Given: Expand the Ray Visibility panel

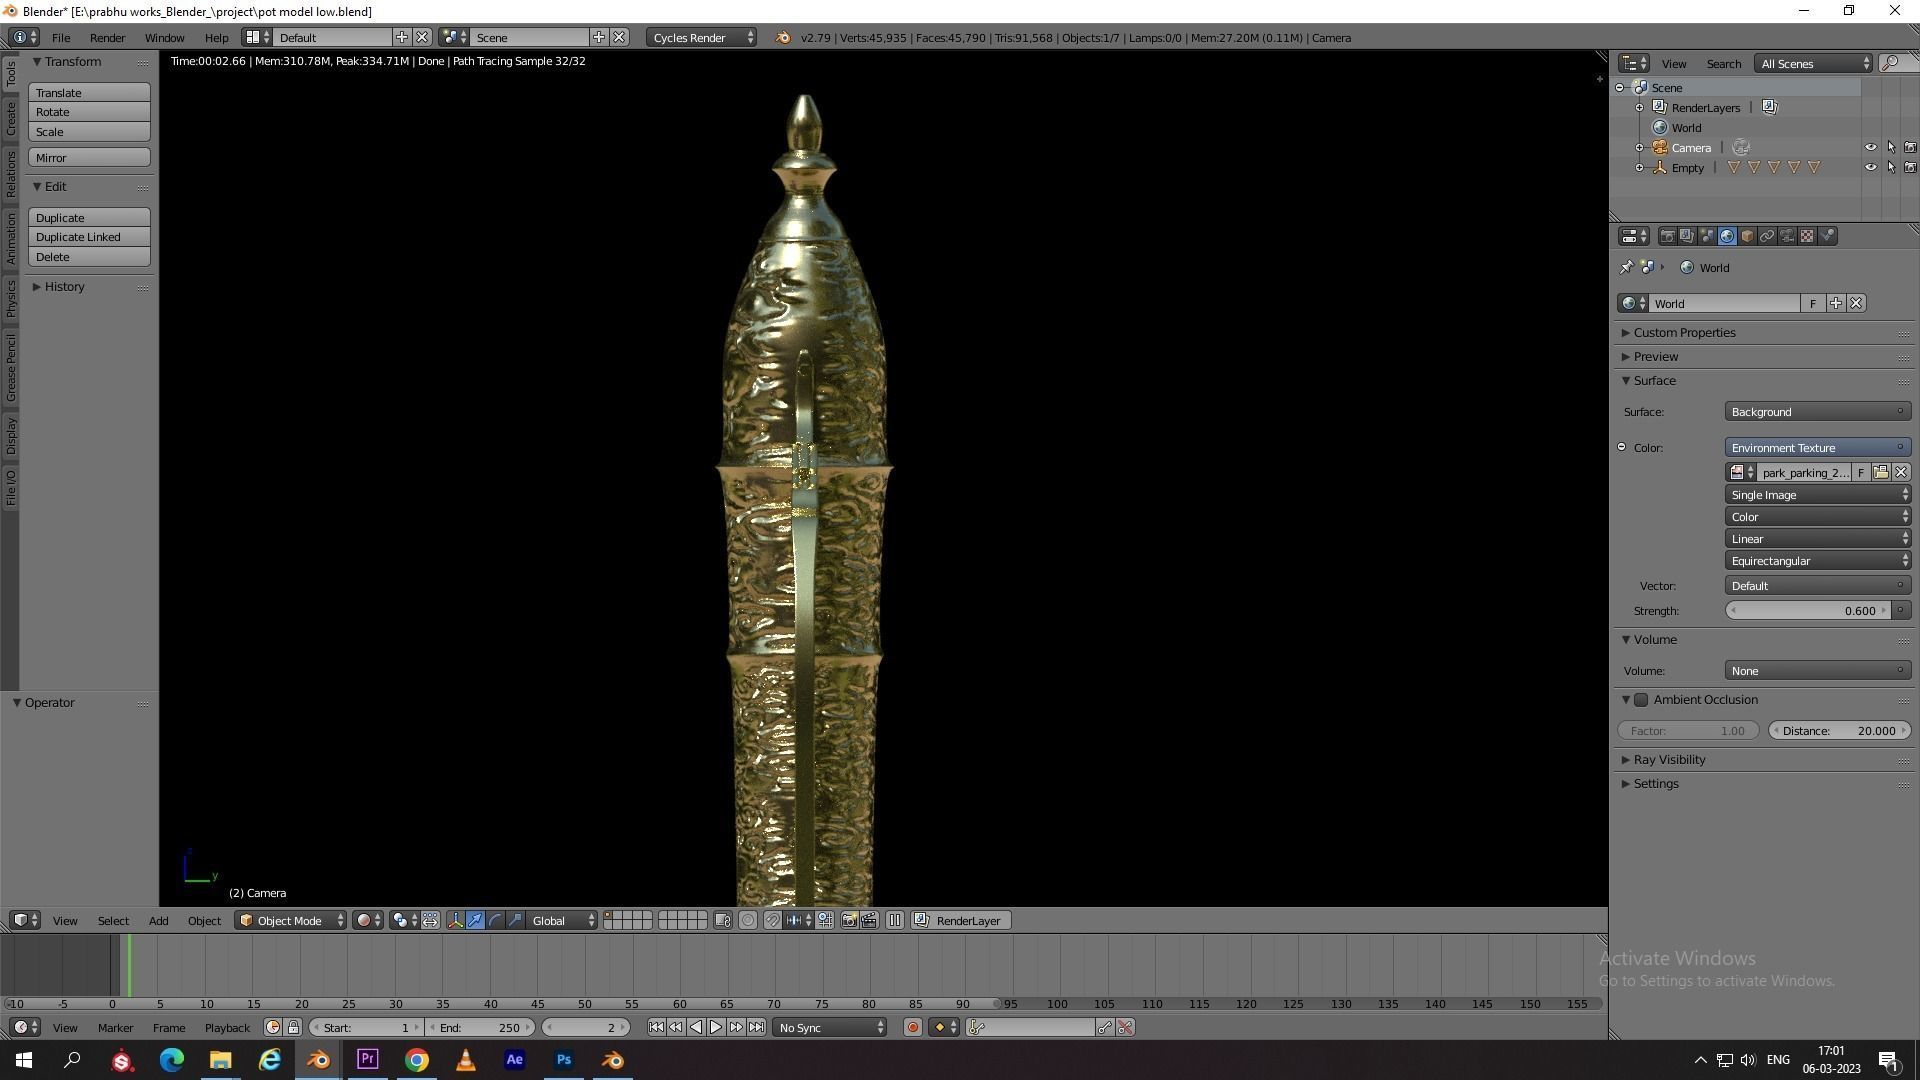Looking at the screenshot, I should point(1669,760).
